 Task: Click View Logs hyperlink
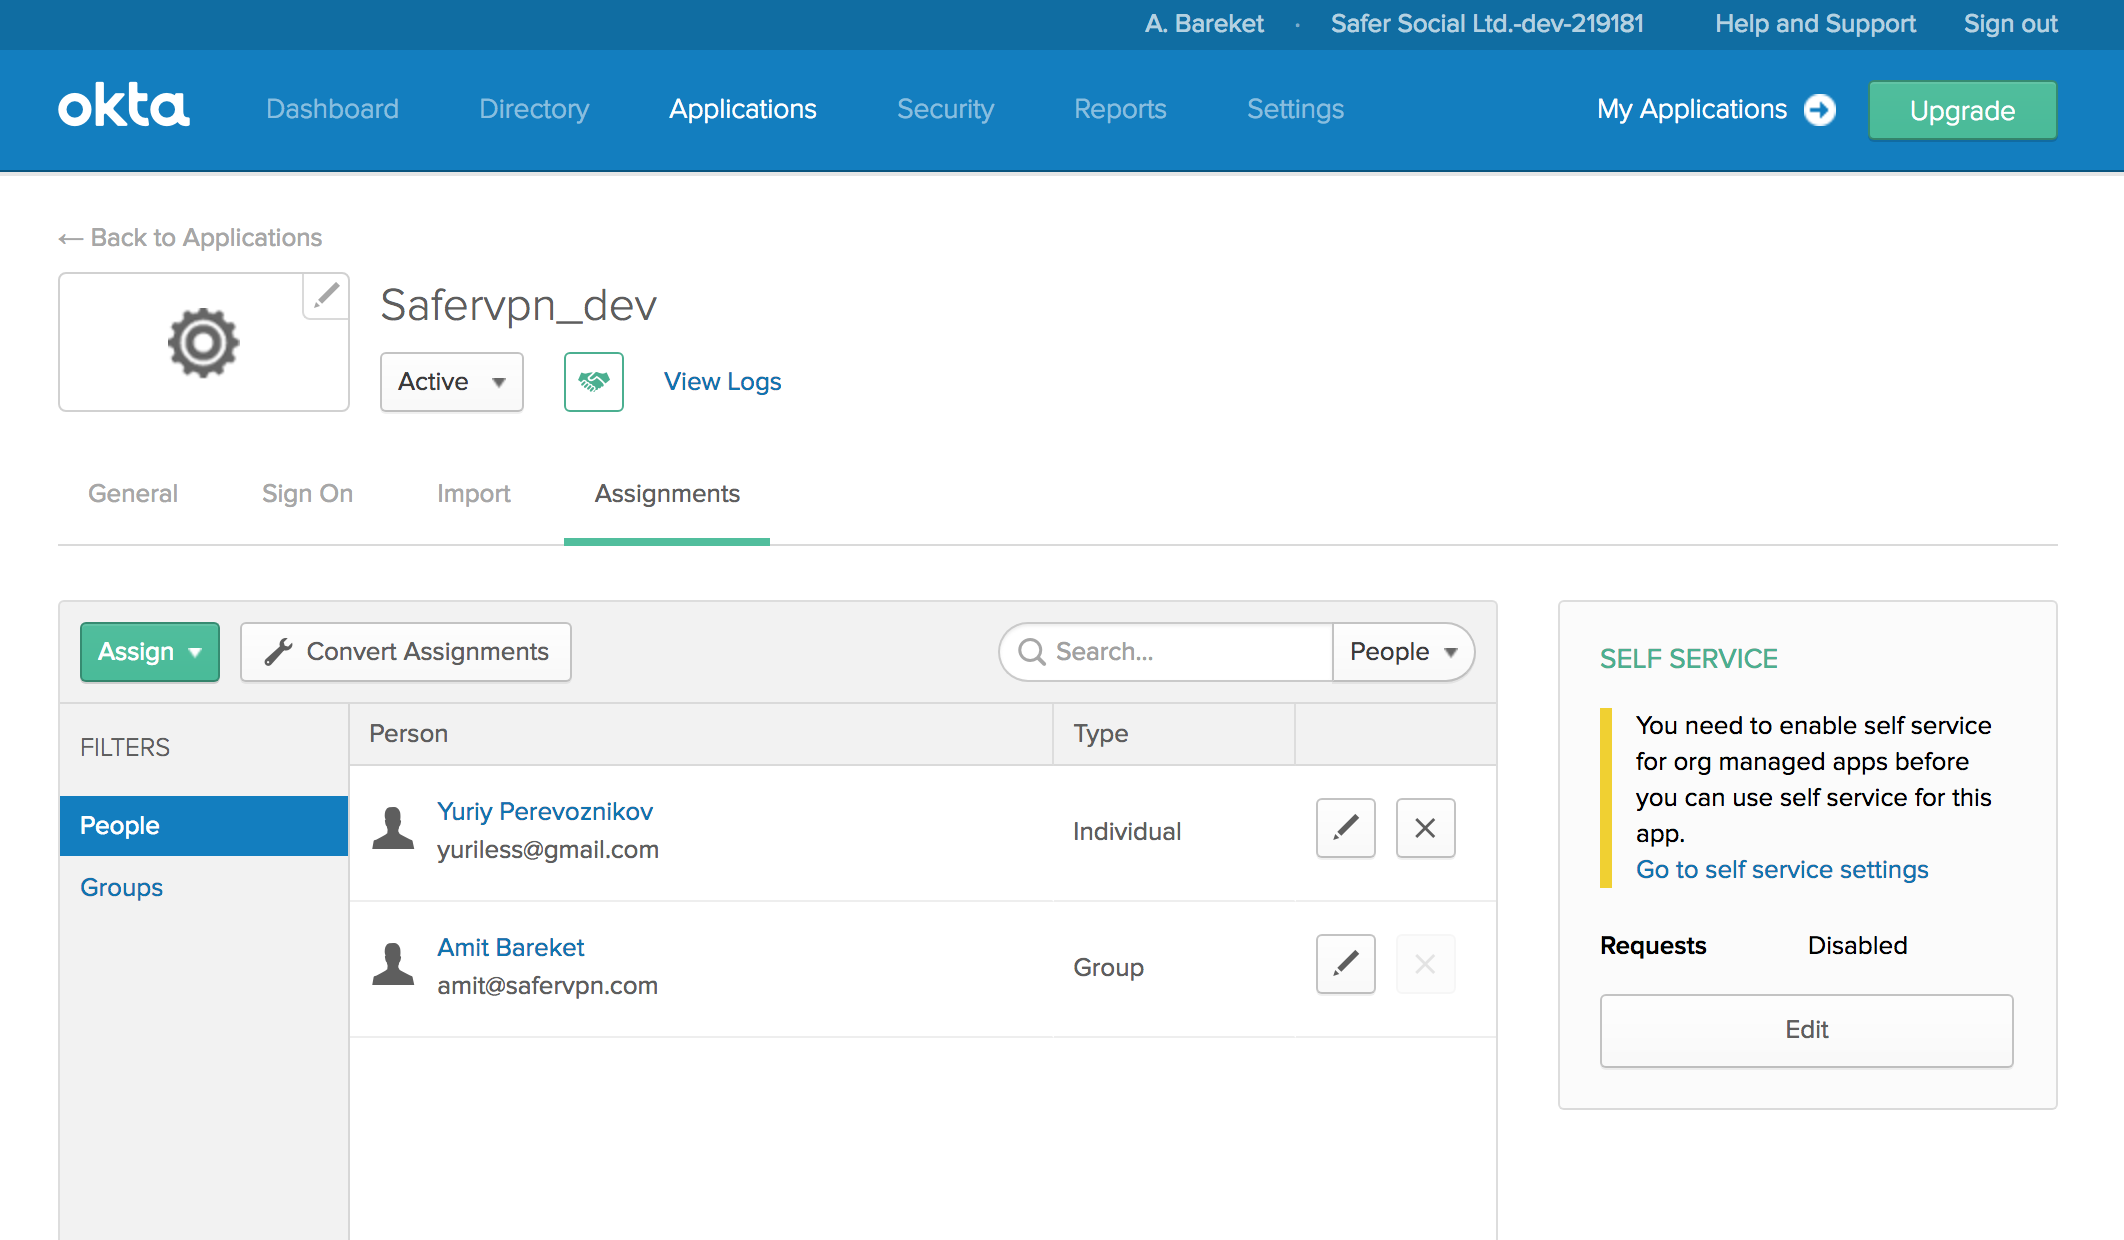click(722, 381)
